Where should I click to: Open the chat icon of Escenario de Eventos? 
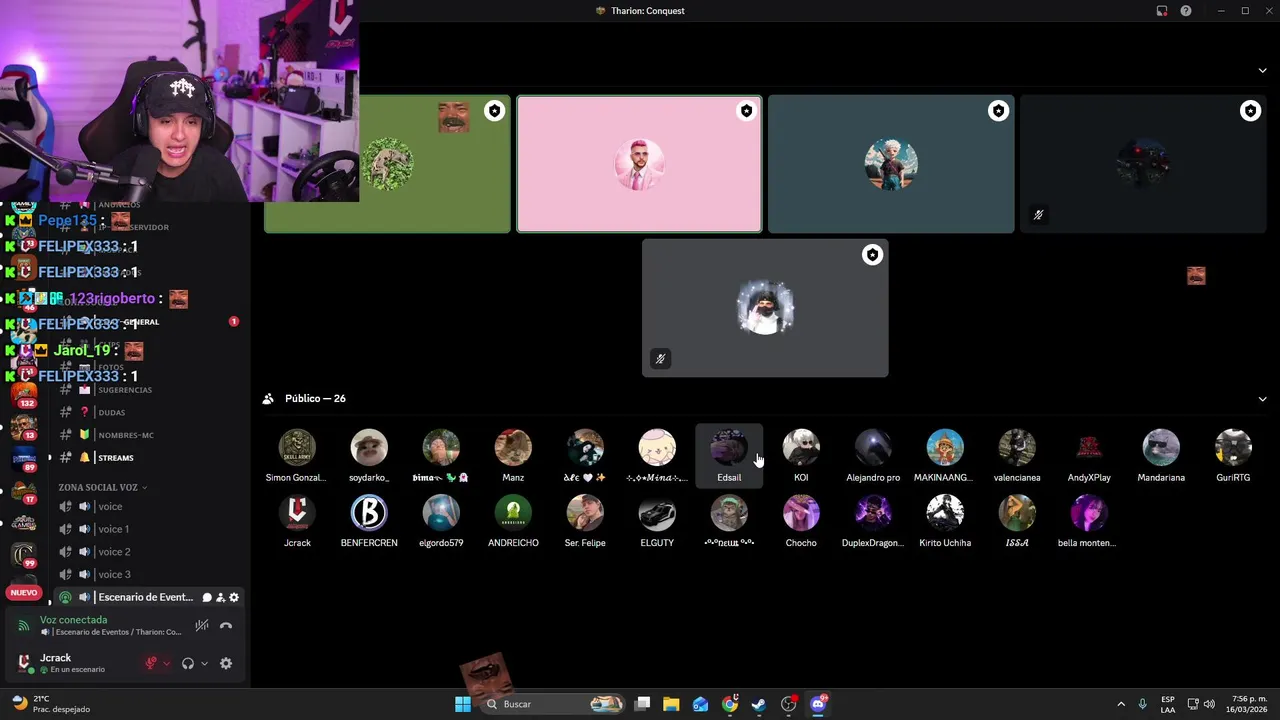207,597
